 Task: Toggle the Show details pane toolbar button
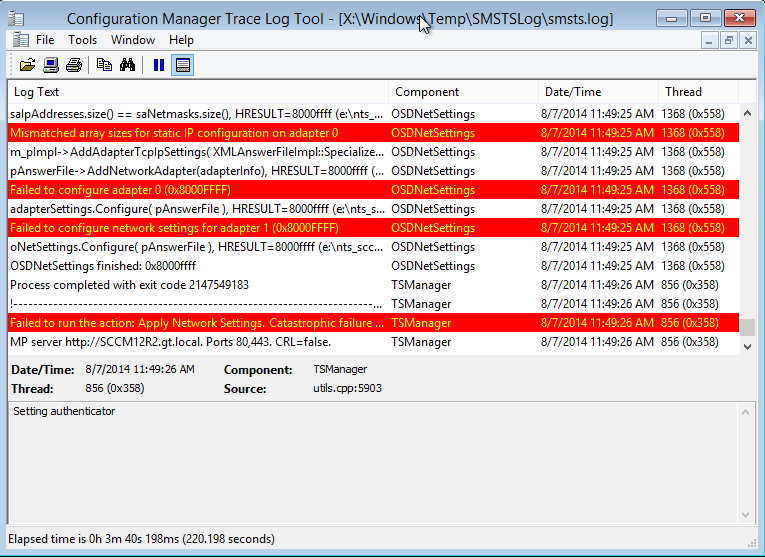point(182,65)
